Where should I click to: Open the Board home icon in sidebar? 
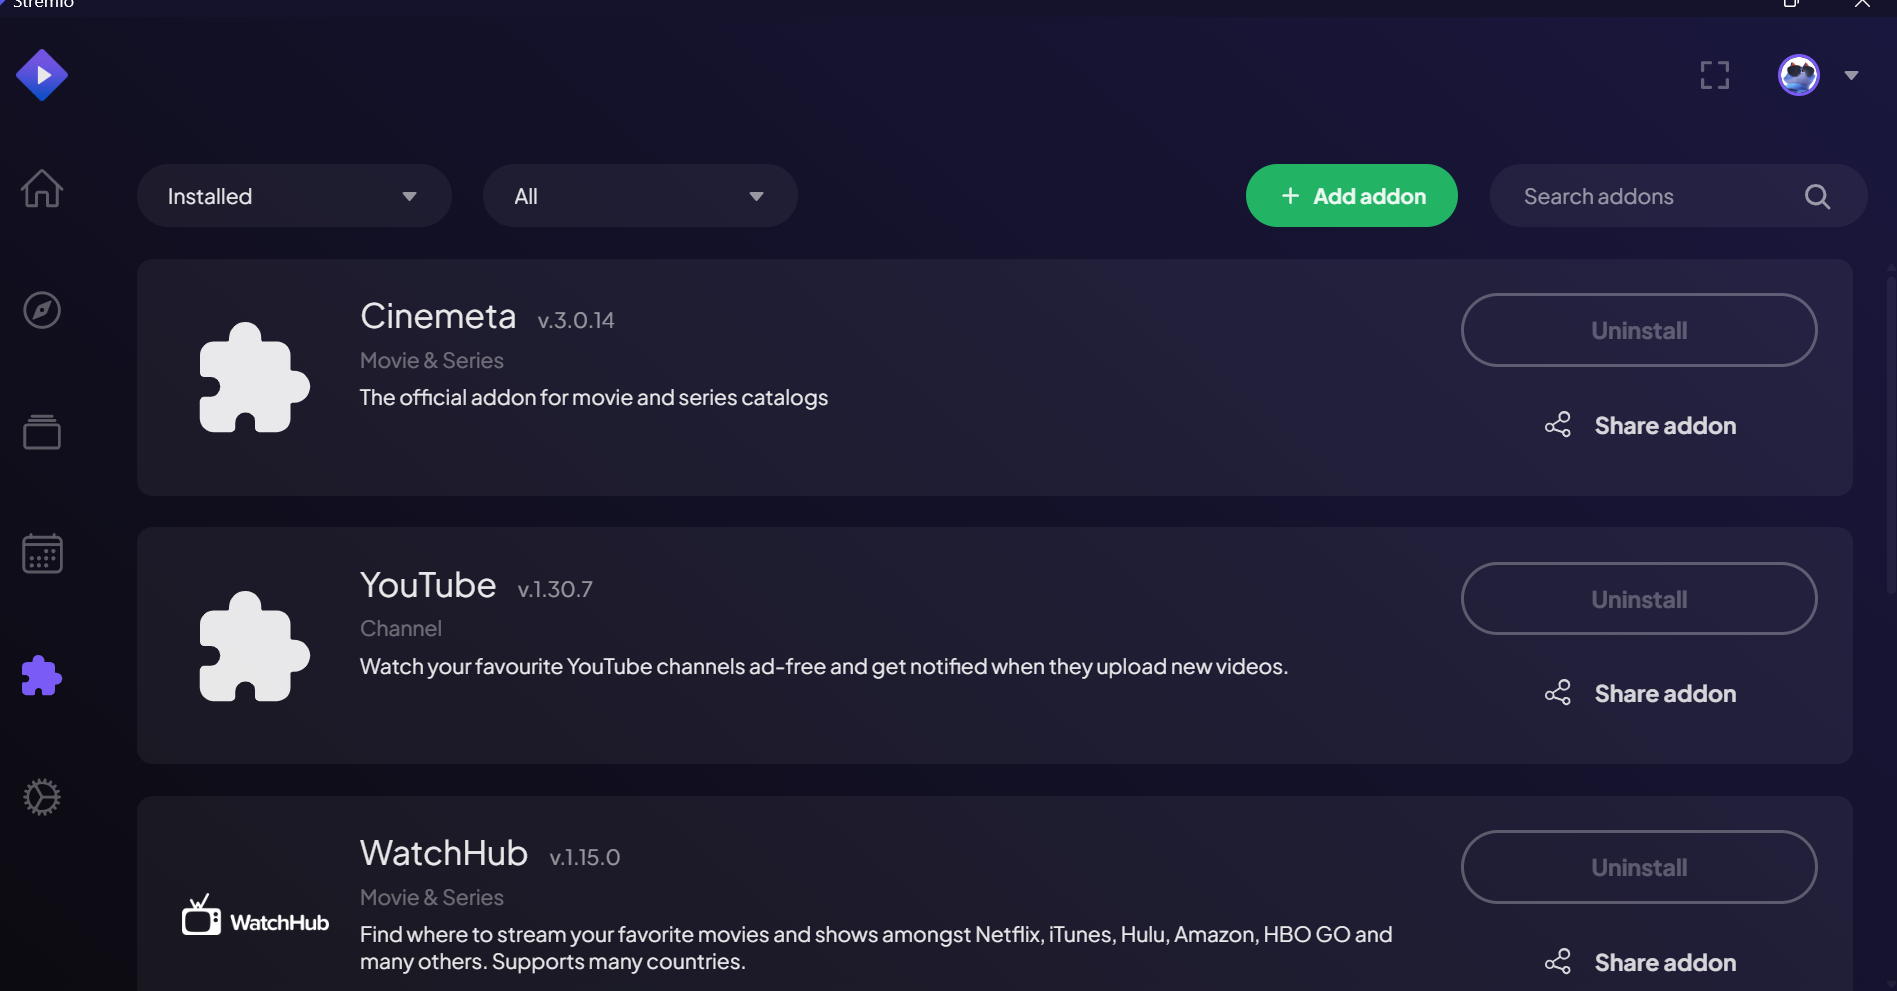tap(42, 188)
